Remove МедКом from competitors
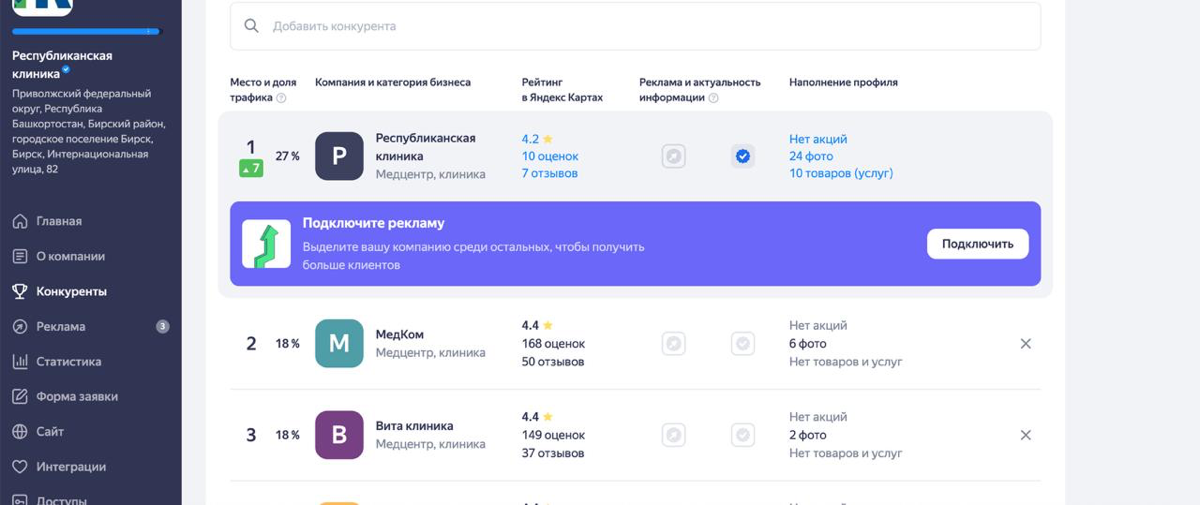 pyautogui.click(x=1025, y=343)
